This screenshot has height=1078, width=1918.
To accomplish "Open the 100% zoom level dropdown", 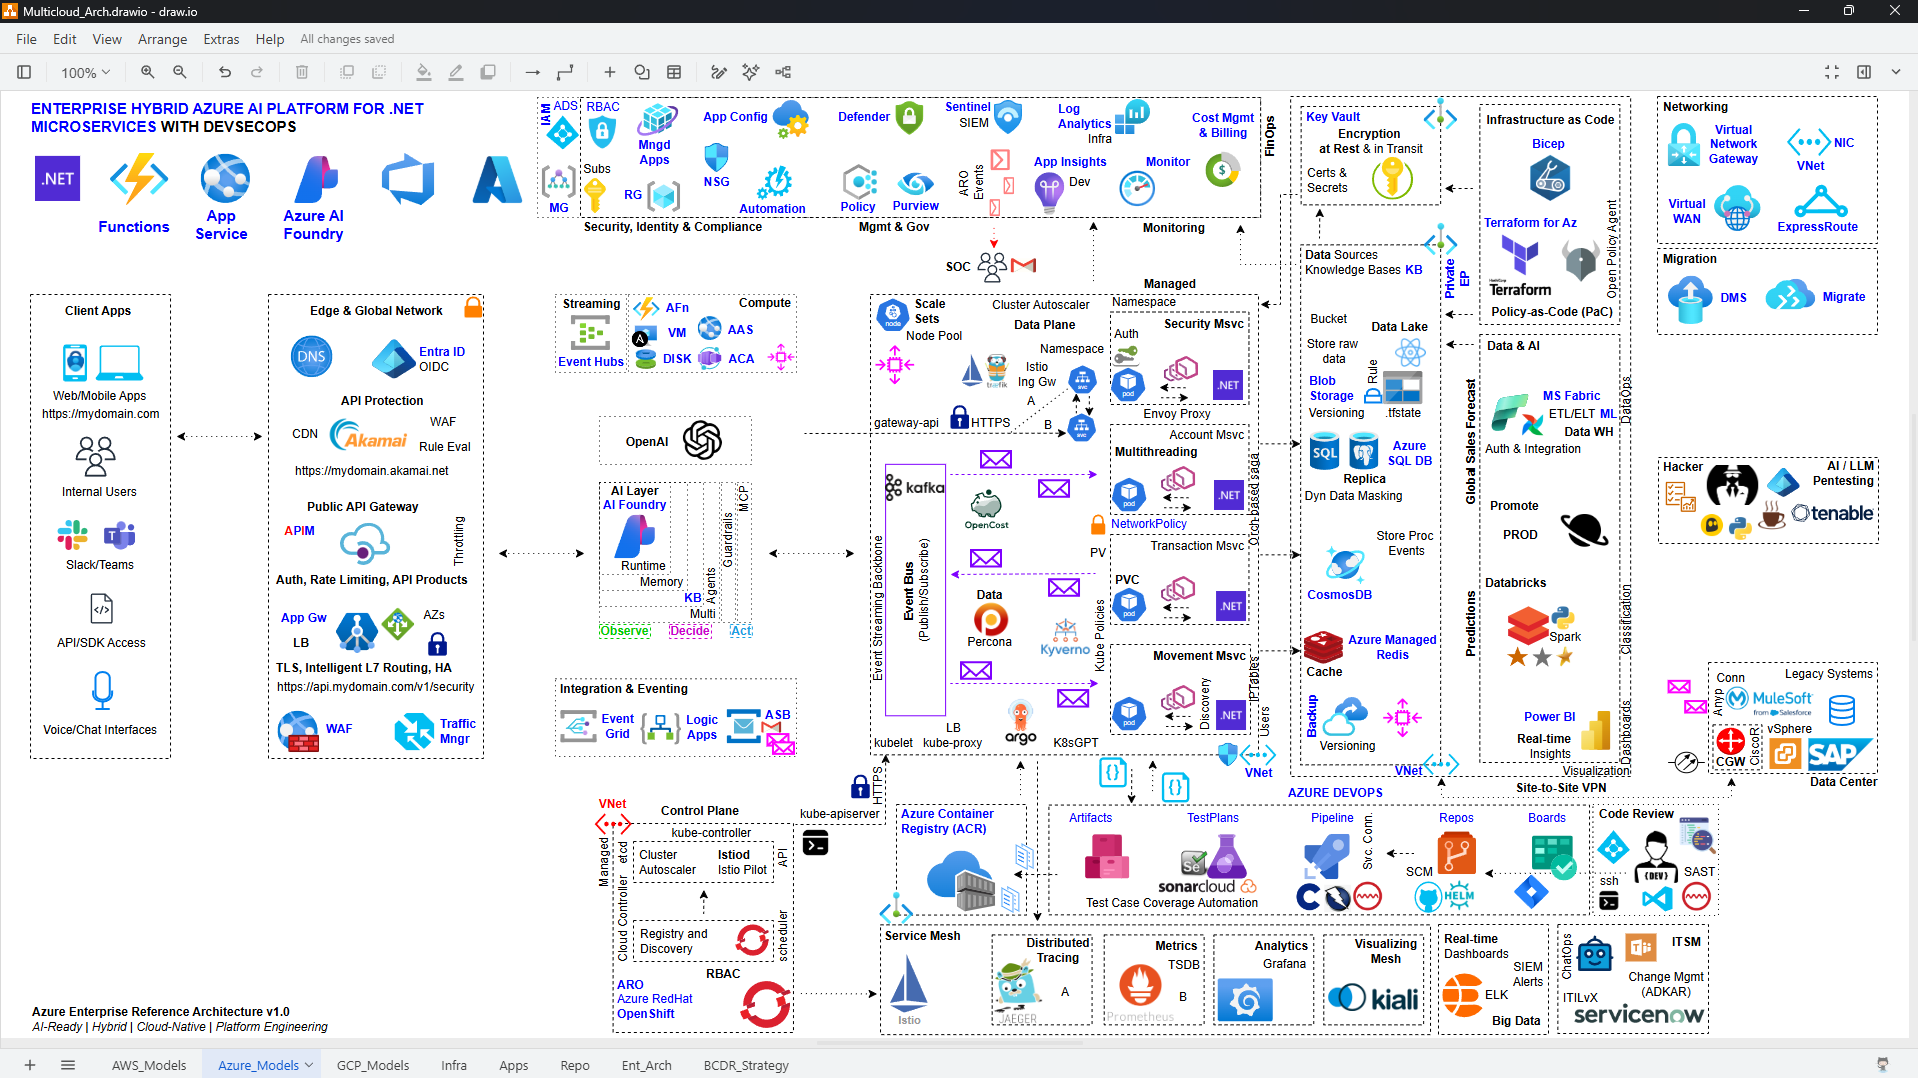I will click(85, 72).
